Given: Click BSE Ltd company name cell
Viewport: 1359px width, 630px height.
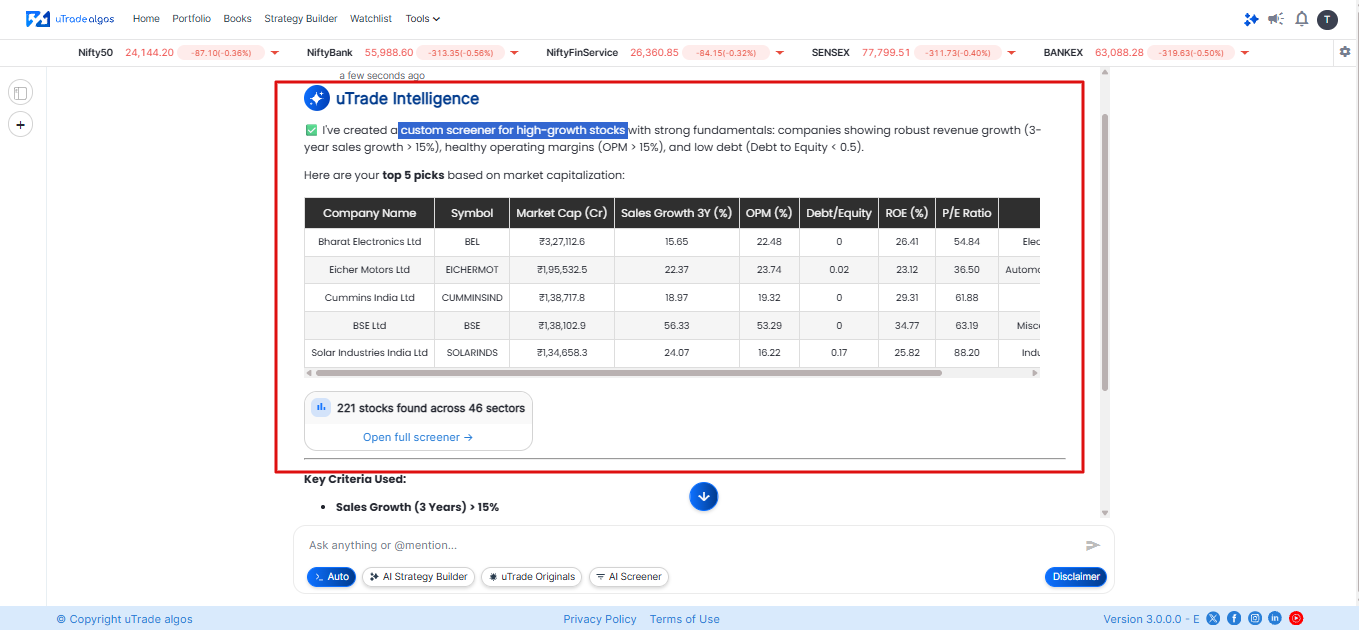Looking at the screenshot, I should pos(370,325).
